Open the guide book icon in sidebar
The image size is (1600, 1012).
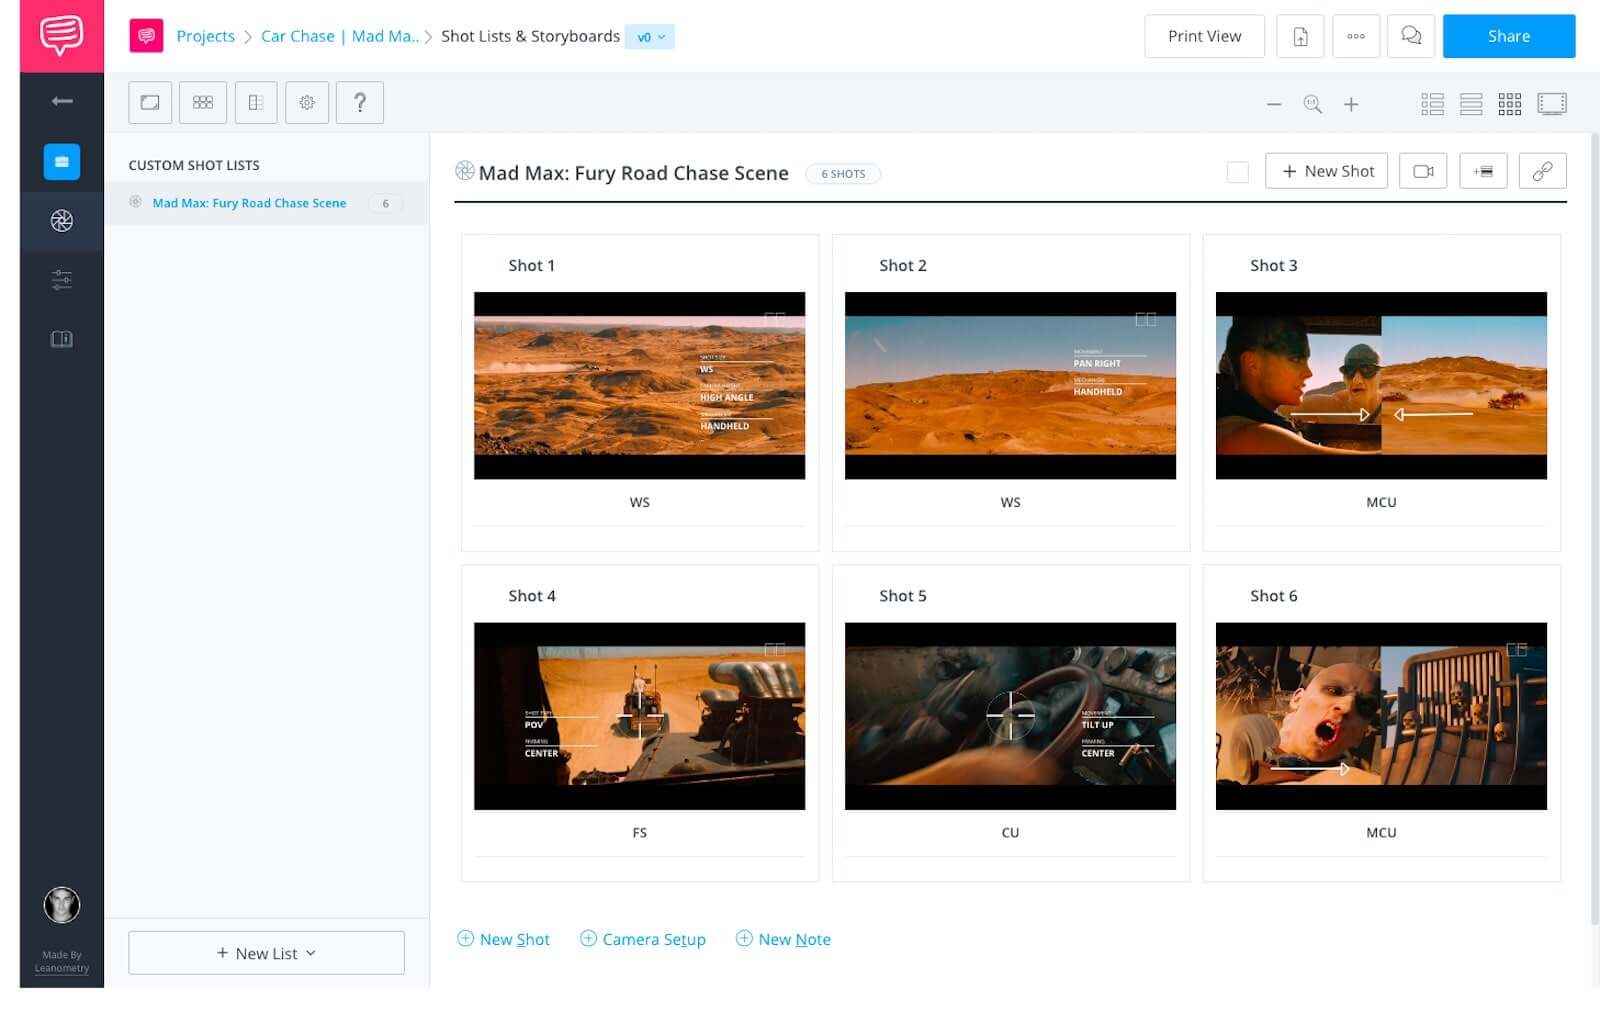point(61,339)
